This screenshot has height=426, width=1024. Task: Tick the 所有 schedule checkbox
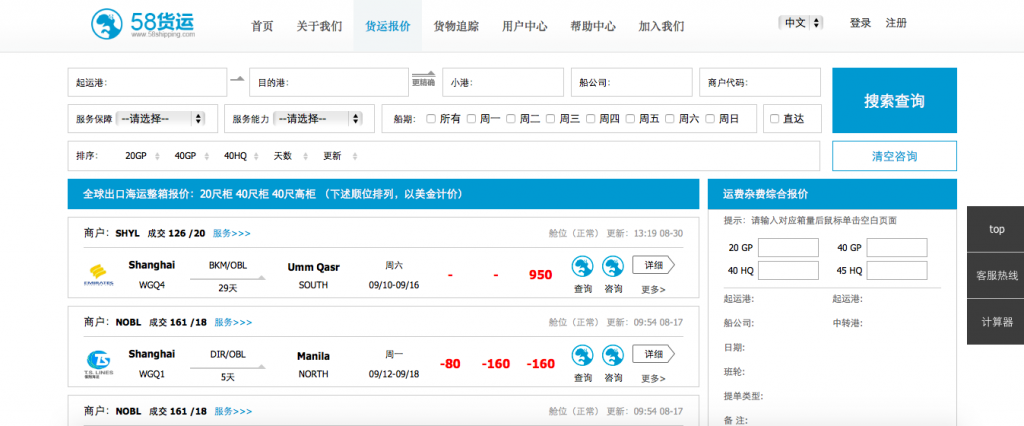coord(431,119)
